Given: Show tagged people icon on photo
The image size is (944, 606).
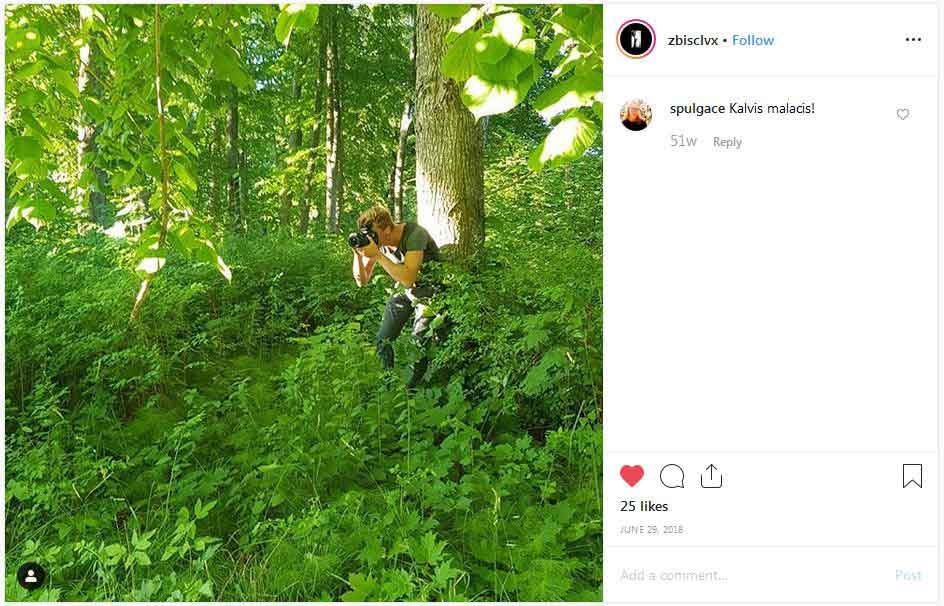Looking at the screenshot, I should (31, 576).
